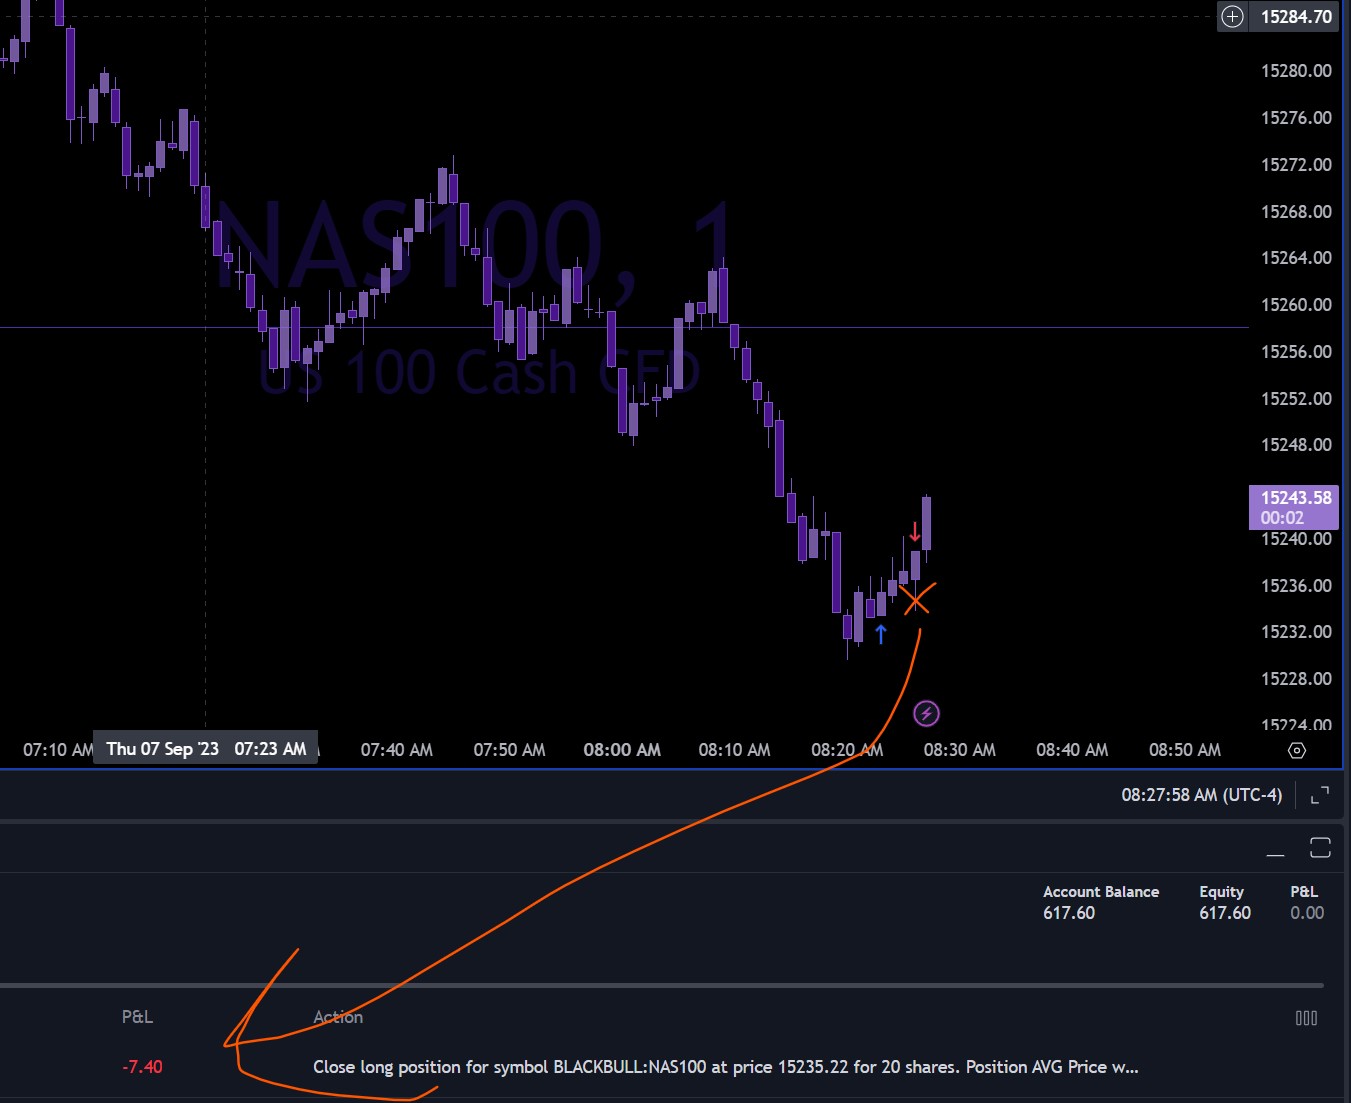Click the 15228.00 price axis label

tap(1296, 679)
